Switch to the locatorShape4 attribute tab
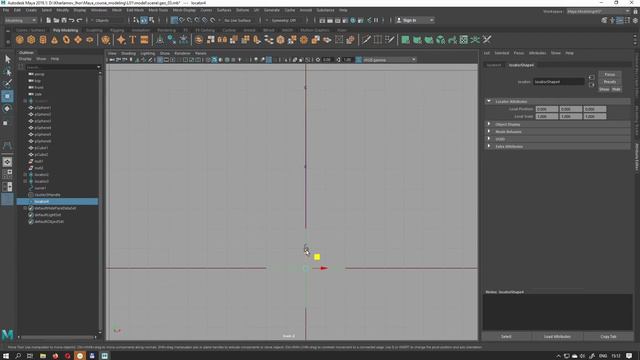This screenshot has width=640, height=360. pyautogui.click(x=521, y=65)
